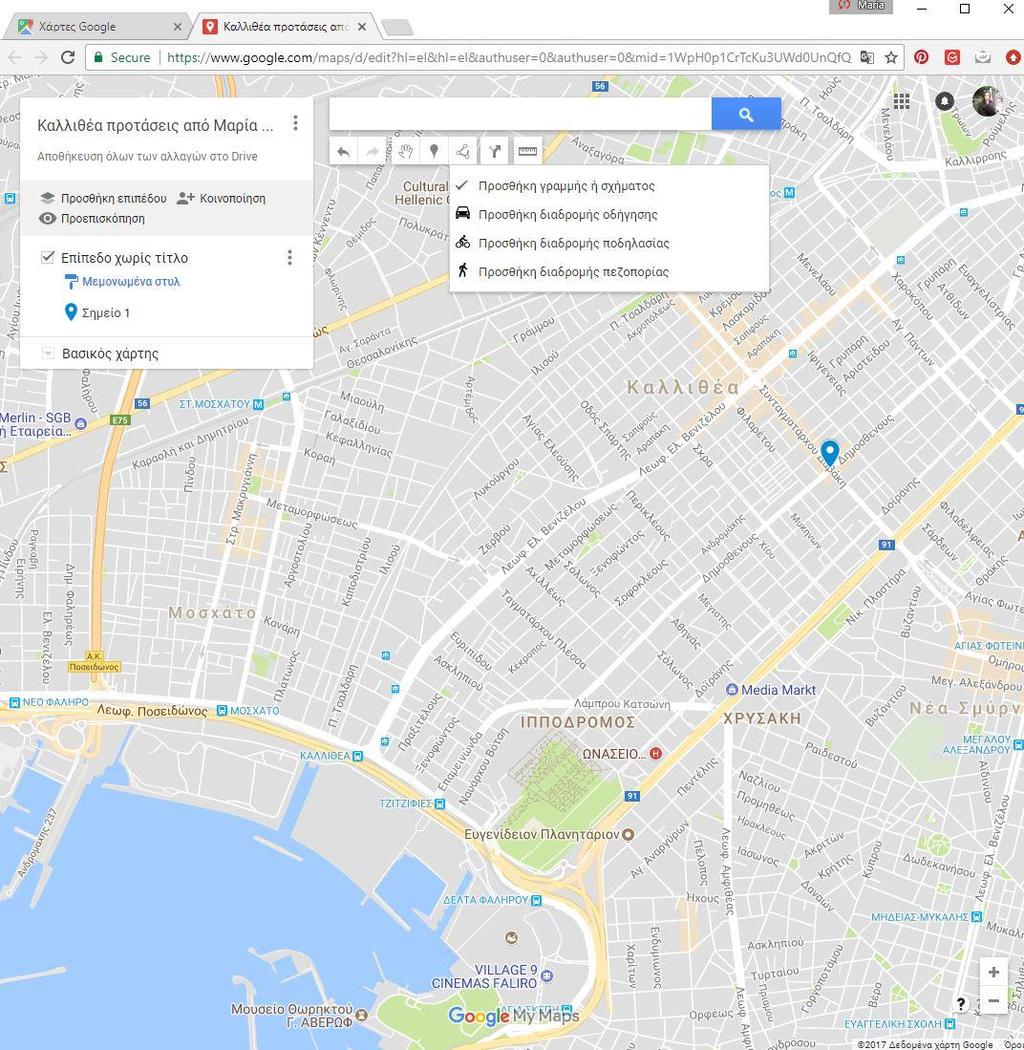Open Google apps grid icon
The width and height of the screenshot is (1024, 1050).
coord(902,101)
